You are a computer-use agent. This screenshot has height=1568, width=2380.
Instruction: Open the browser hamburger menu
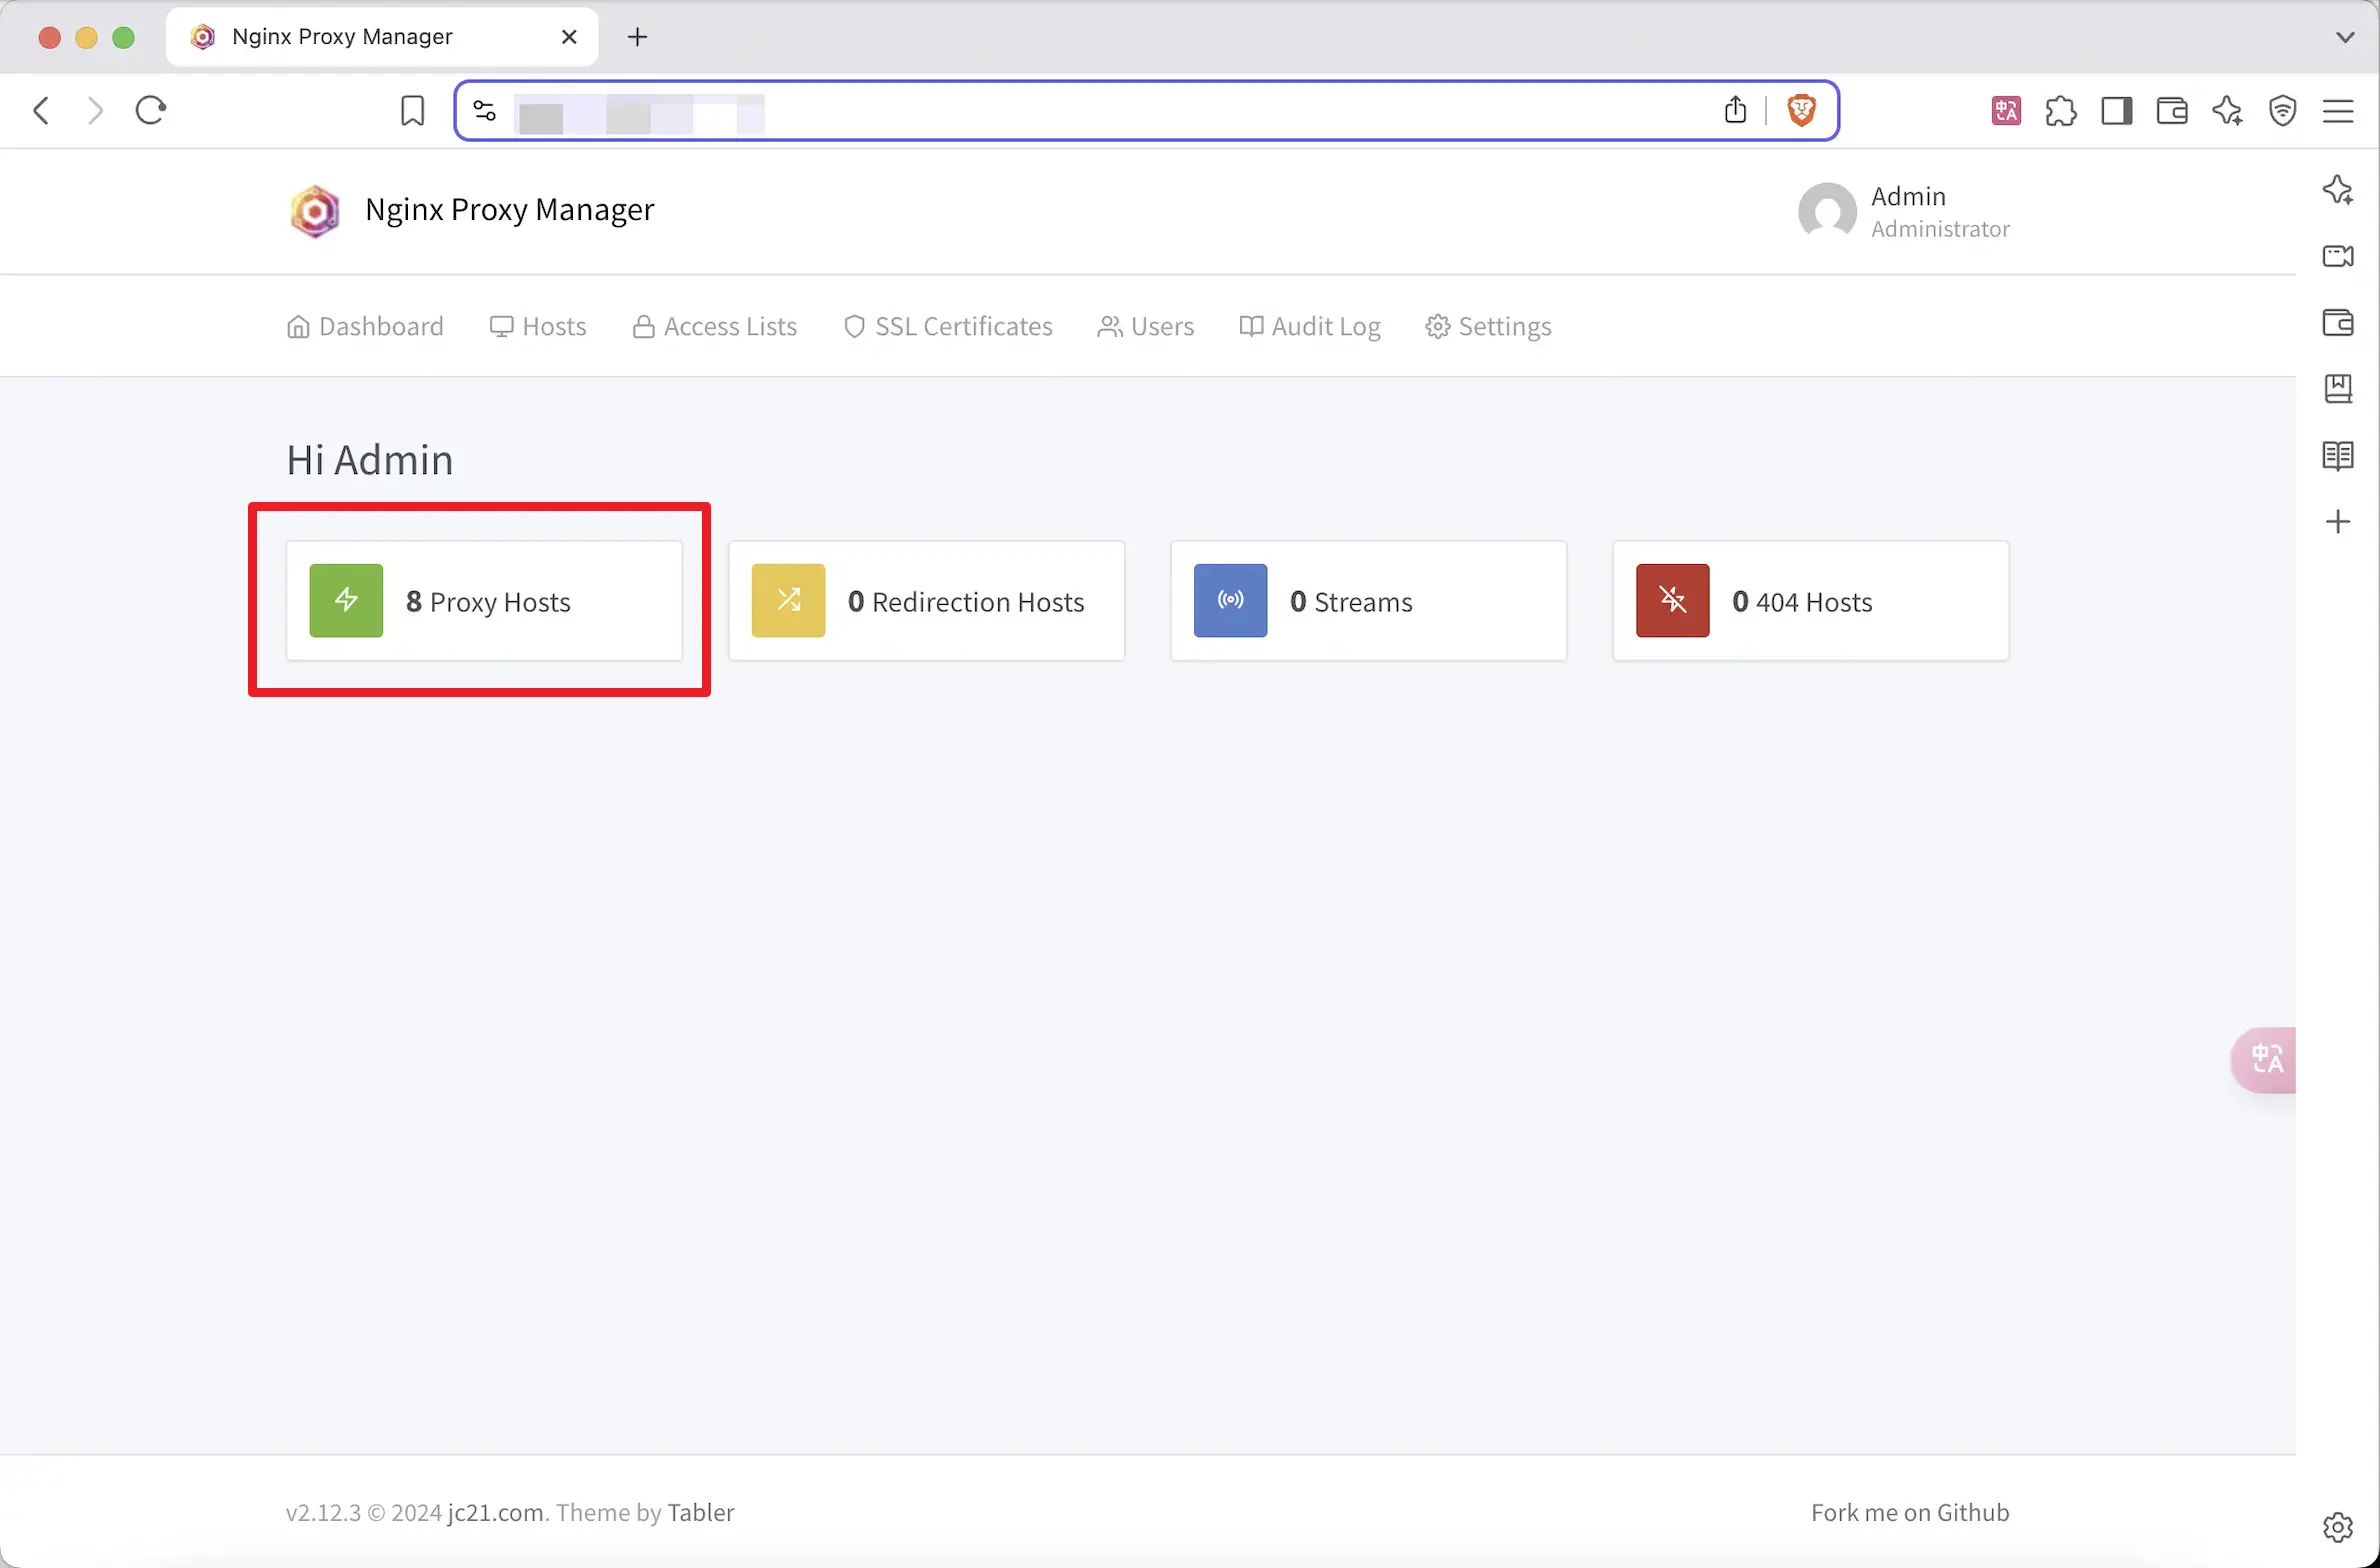coord(2338,110)
